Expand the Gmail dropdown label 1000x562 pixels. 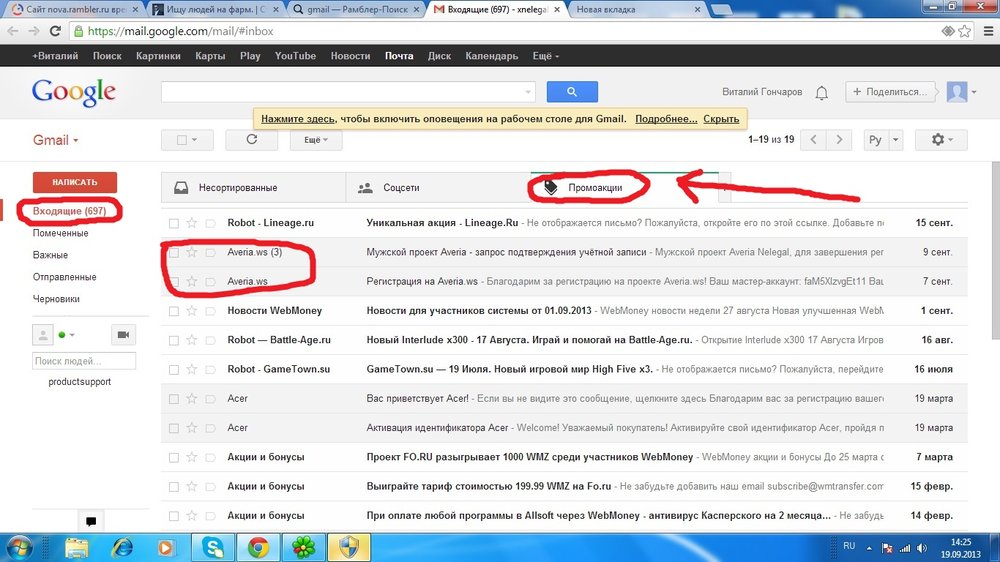[x=56, y=140]
